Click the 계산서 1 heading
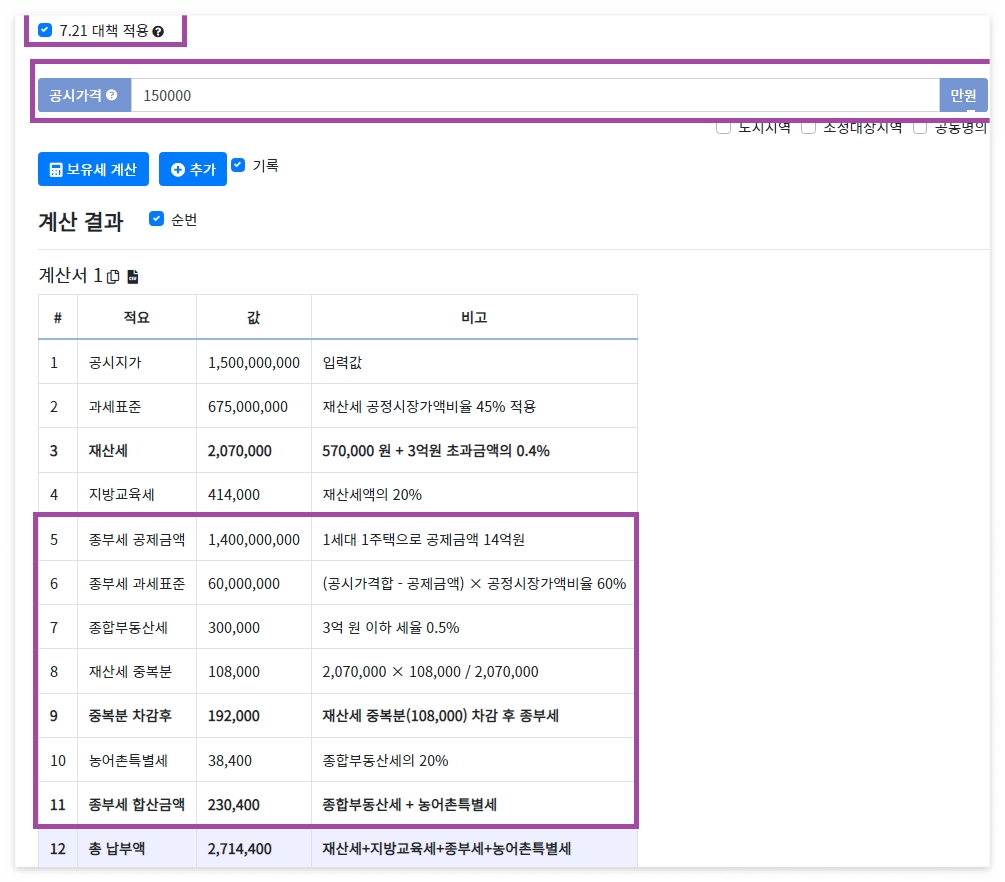The width and height of the screenshot is (1005, 882). [x=71, y=276]
